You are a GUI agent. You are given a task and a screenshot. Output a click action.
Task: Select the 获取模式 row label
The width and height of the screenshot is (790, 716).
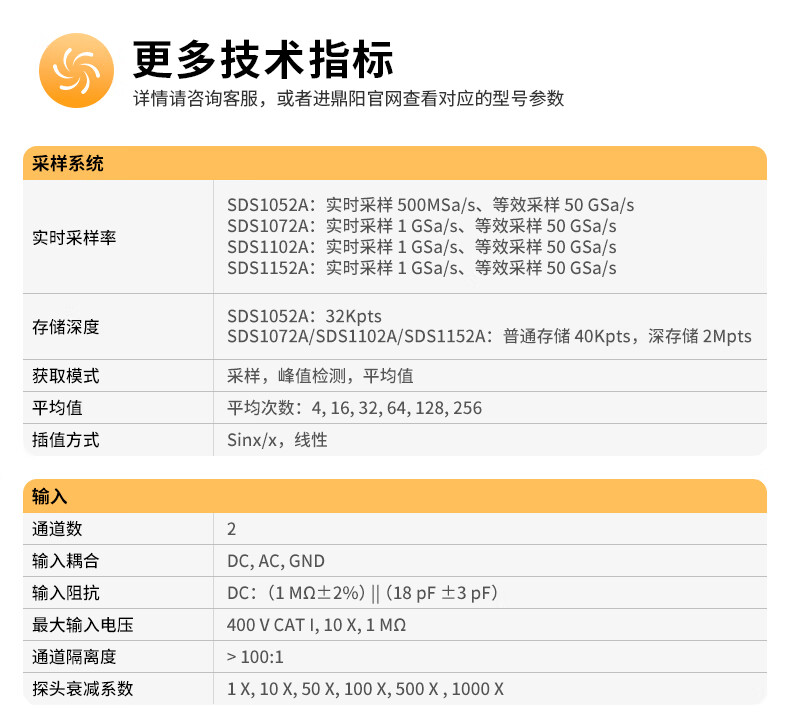tap(66, 376)
